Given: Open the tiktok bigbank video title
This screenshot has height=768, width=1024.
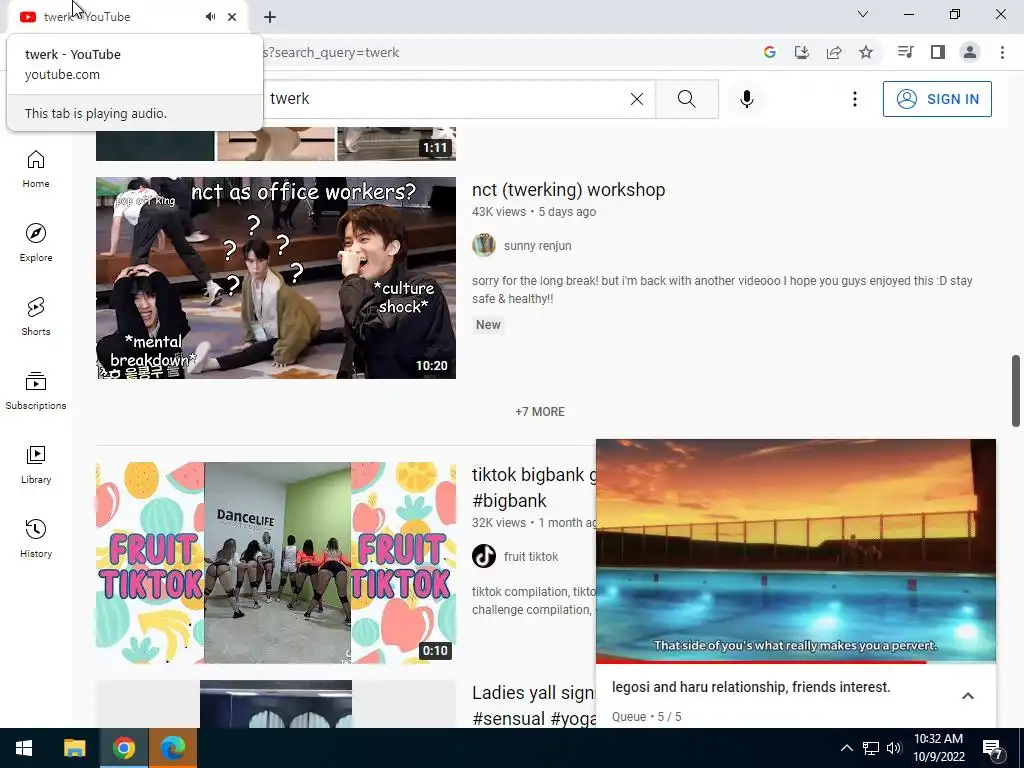Looking at the screenshot, I should pyautogui.click(x=534, y=487).
